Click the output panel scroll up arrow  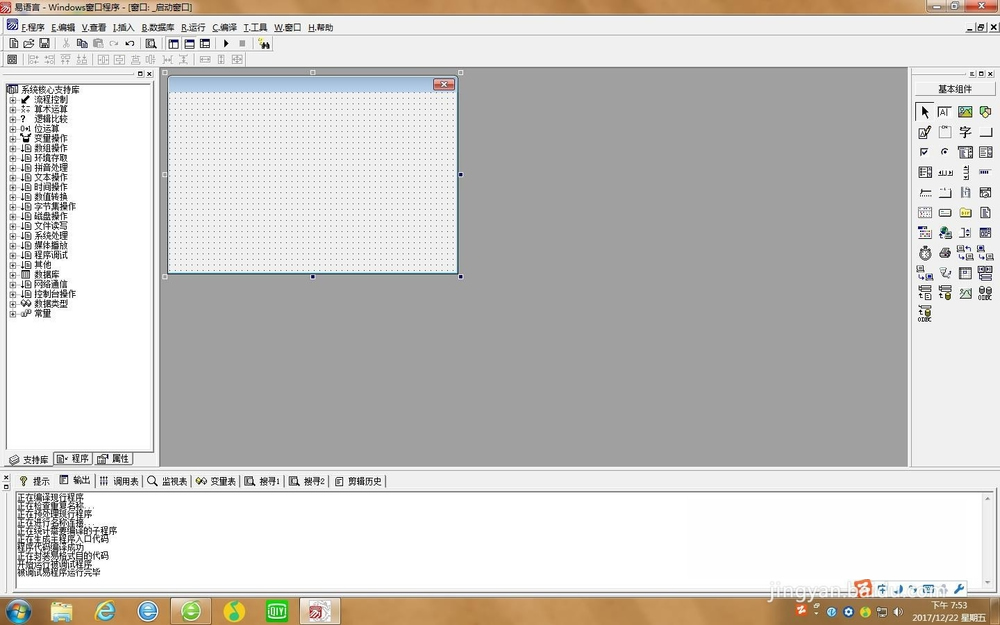(988, 498)
